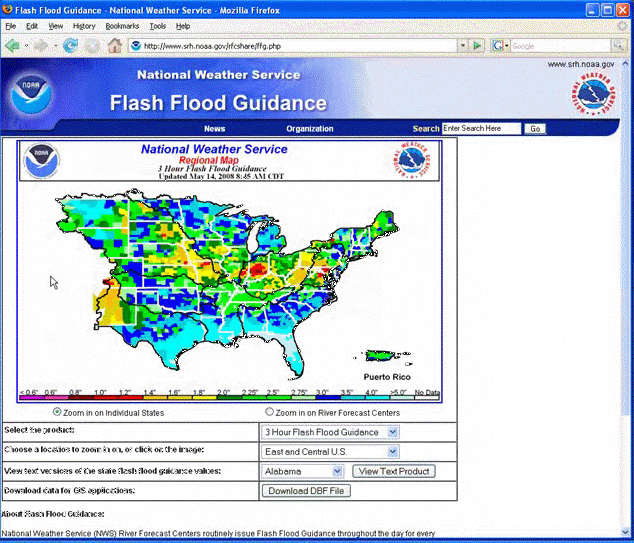Open the Help menu
This screenshot has width=634, height=543.
click(x=183, y=26)
